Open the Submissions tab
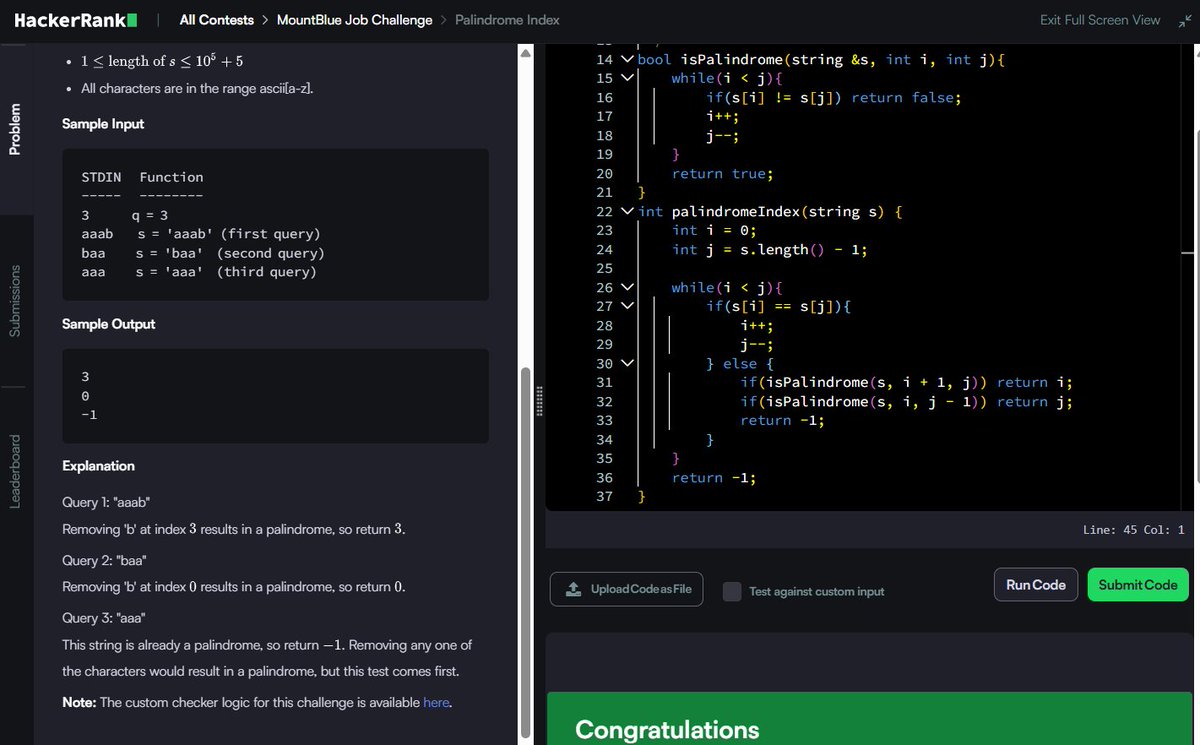The width and height of the screenshot is (1200, 745). (x=15, y=300)
